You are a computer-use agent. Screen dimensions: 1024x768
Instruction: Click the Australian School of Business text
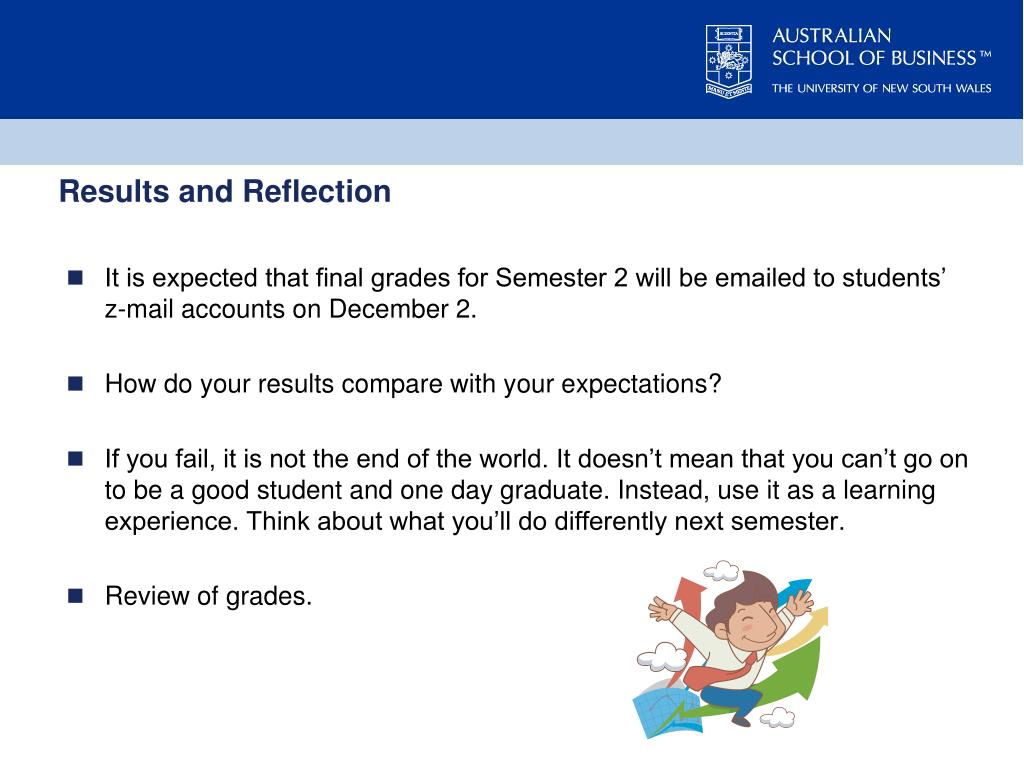[x=881, y=46]
